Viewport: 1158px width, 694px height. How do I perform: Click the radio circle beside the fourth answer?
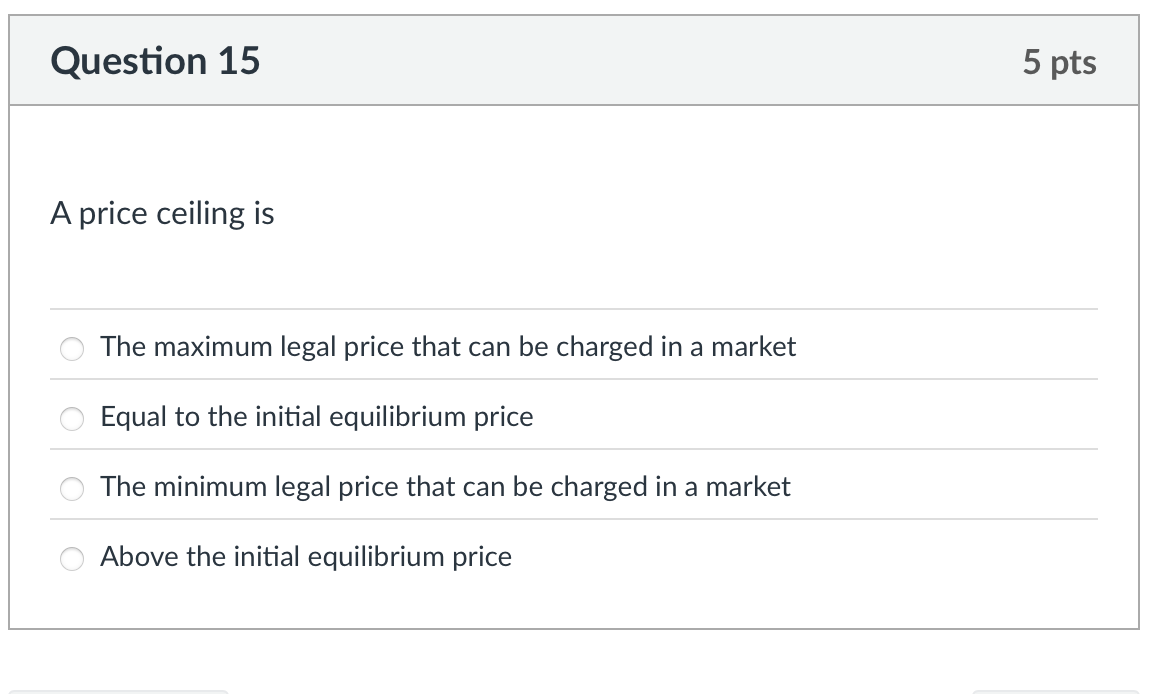(71, 559)
